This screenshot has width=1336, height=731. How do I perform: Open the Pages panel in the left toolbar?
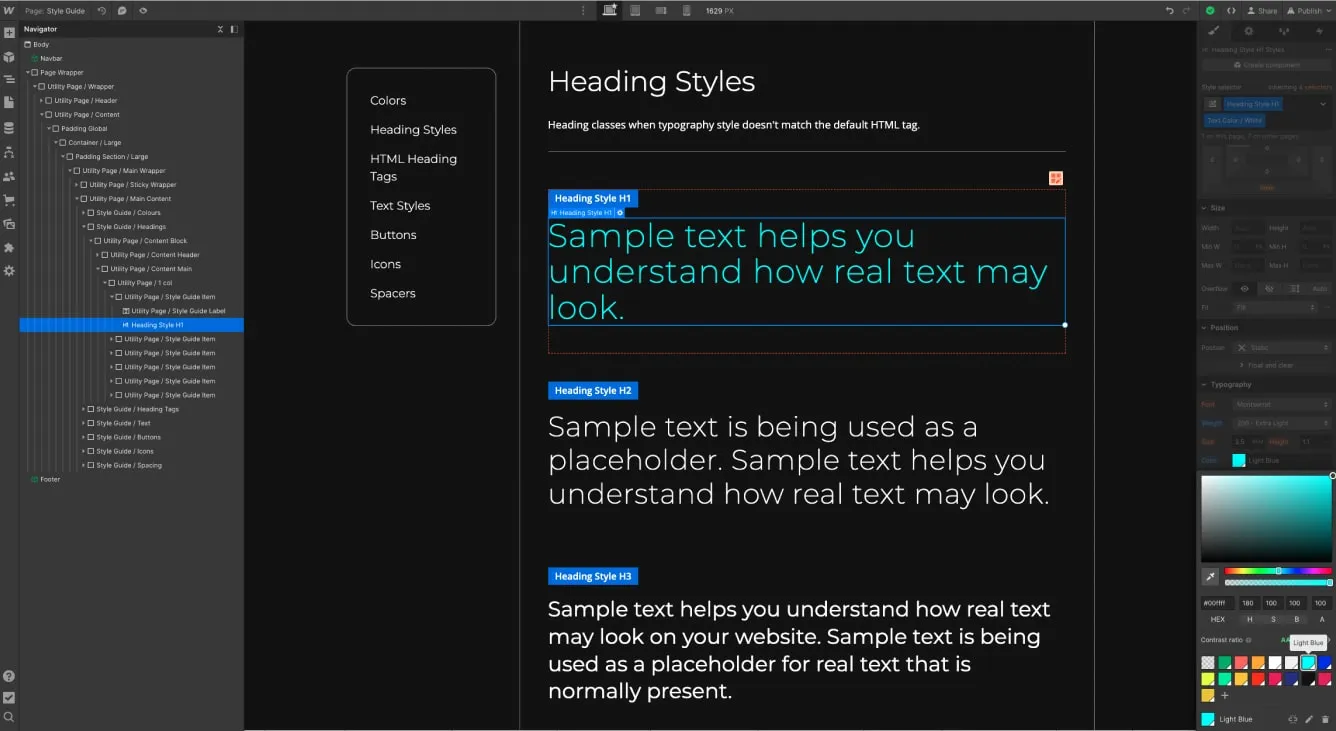pos(9,100)
